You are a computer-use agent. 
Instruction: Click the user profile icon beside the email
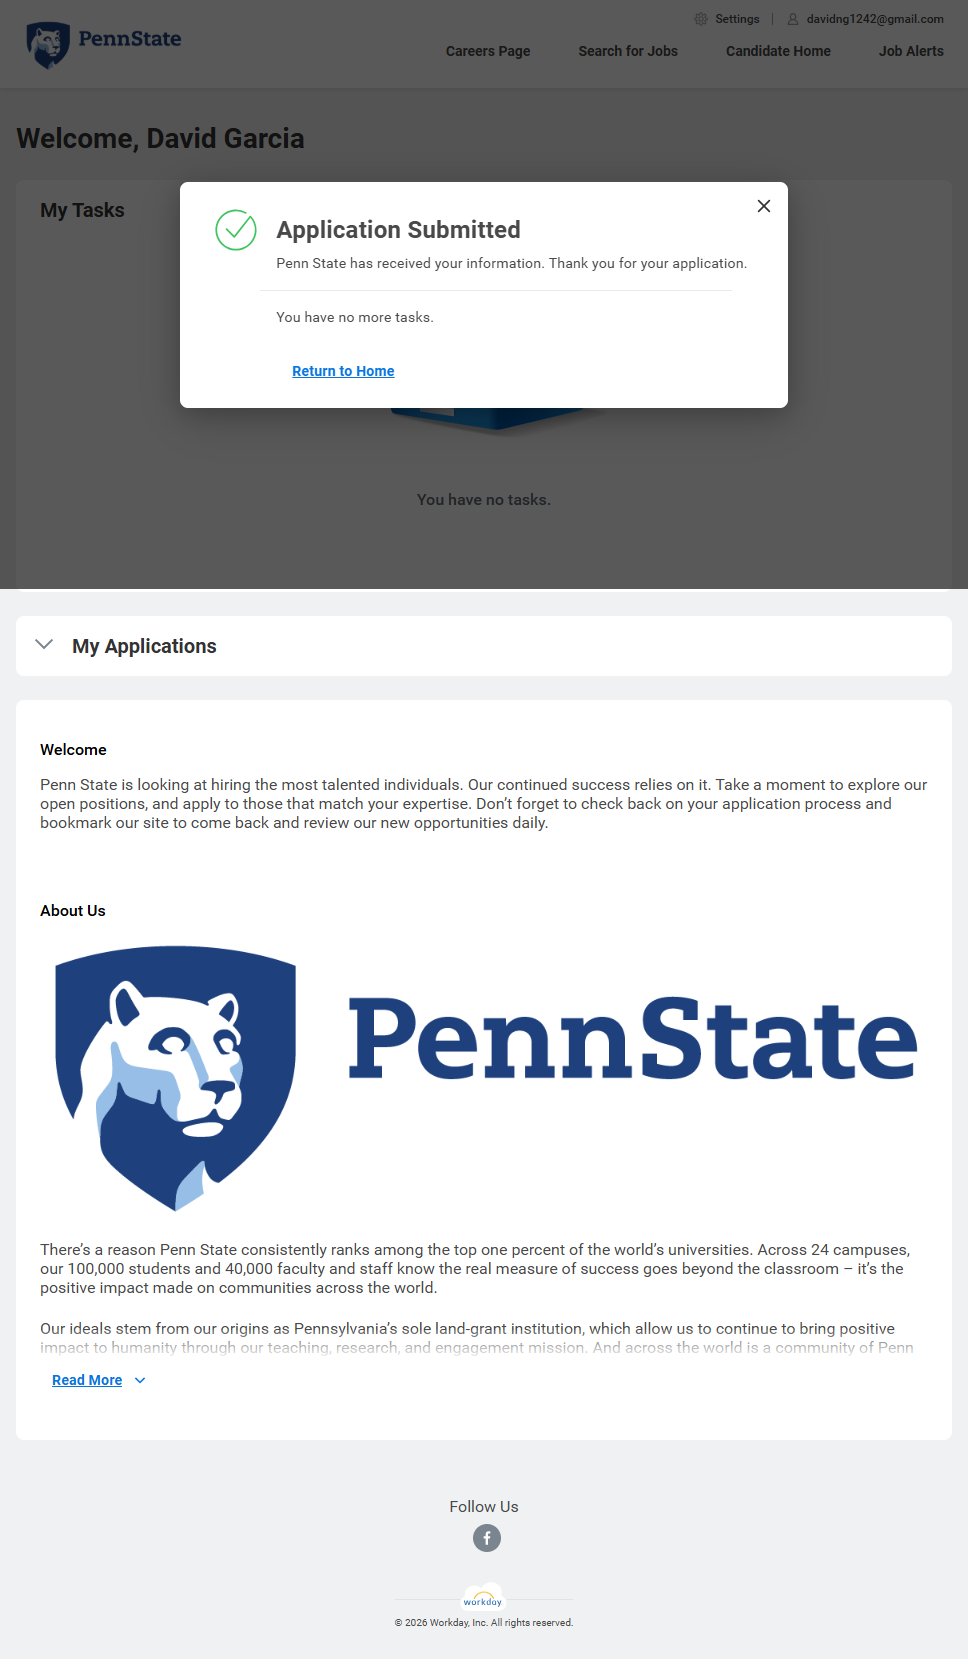click(793, 19)
